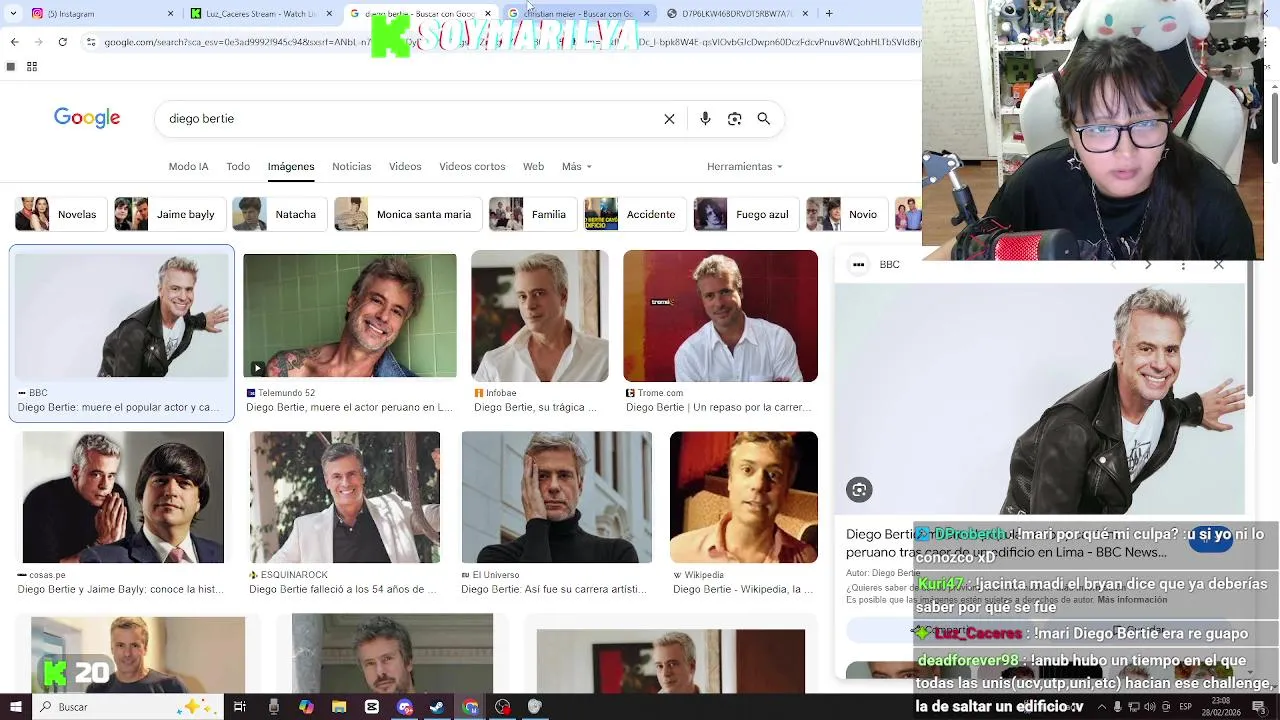
Task: Filter by Monica santa maria chip
Action: click(406, 214)
